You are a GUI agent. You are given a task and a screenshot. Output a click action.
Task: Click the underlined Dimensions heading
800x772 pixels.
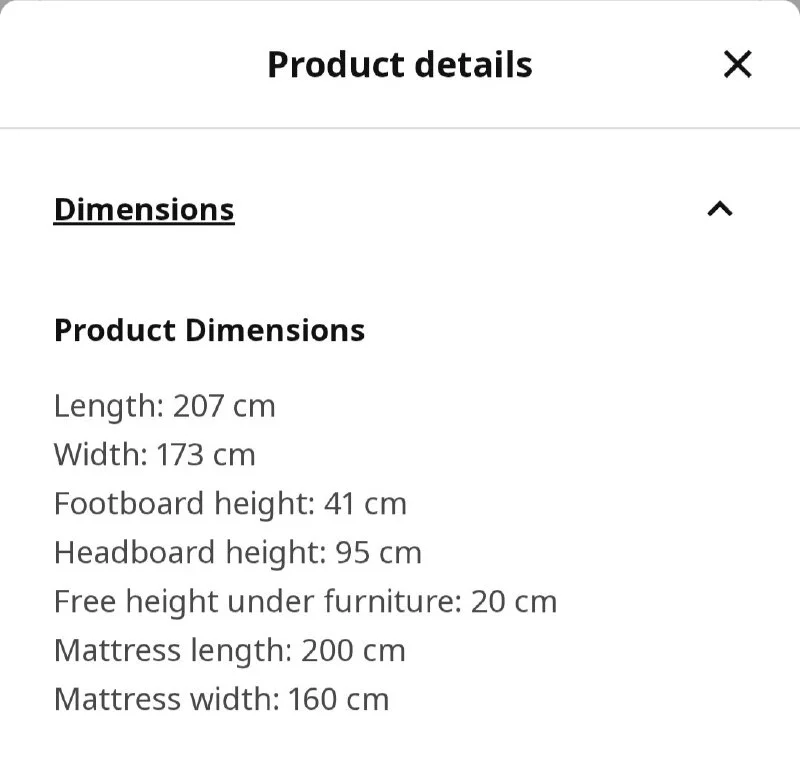click(x=144, y=210)
